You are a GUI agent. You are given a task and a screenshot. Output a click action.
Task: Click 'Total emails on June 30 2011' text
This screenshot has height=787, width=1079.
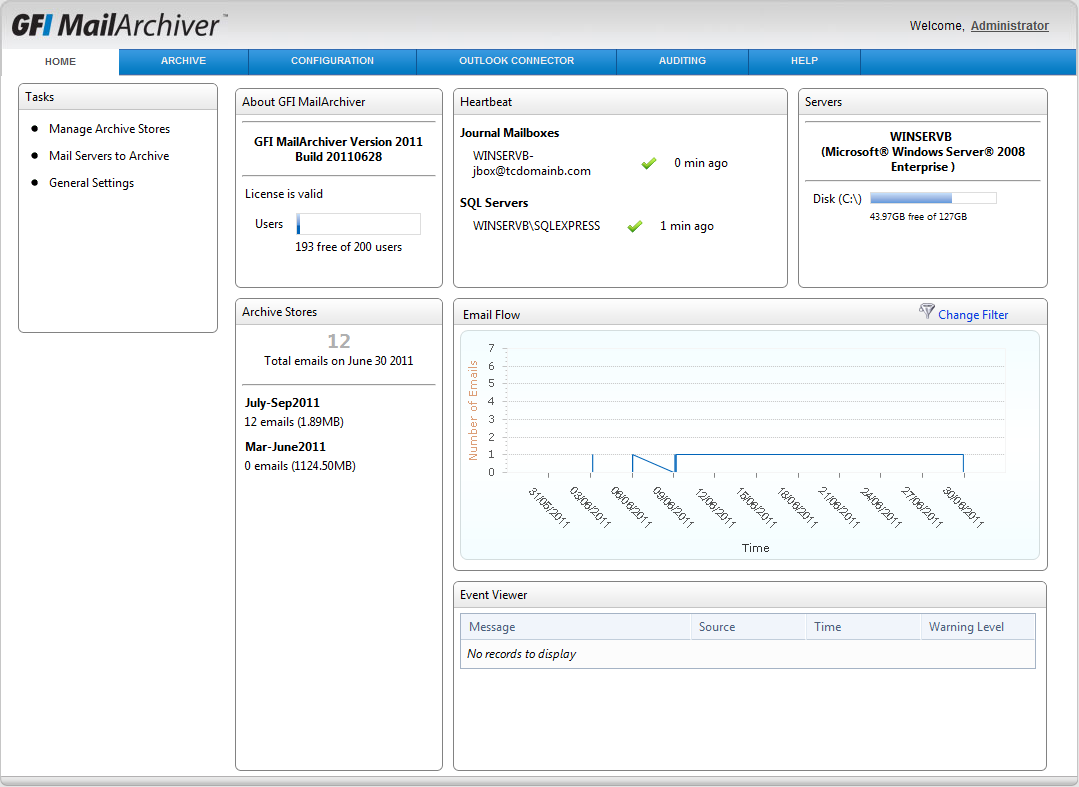click(x=339, y=360)
